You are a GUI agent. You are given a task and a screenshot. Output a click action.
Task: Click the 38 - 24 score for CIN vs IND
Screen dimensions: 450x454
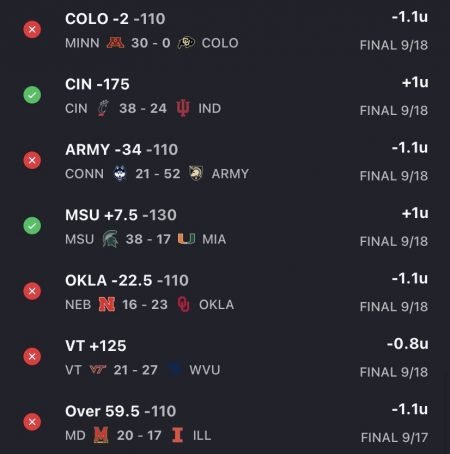click(x=143, y=108)
